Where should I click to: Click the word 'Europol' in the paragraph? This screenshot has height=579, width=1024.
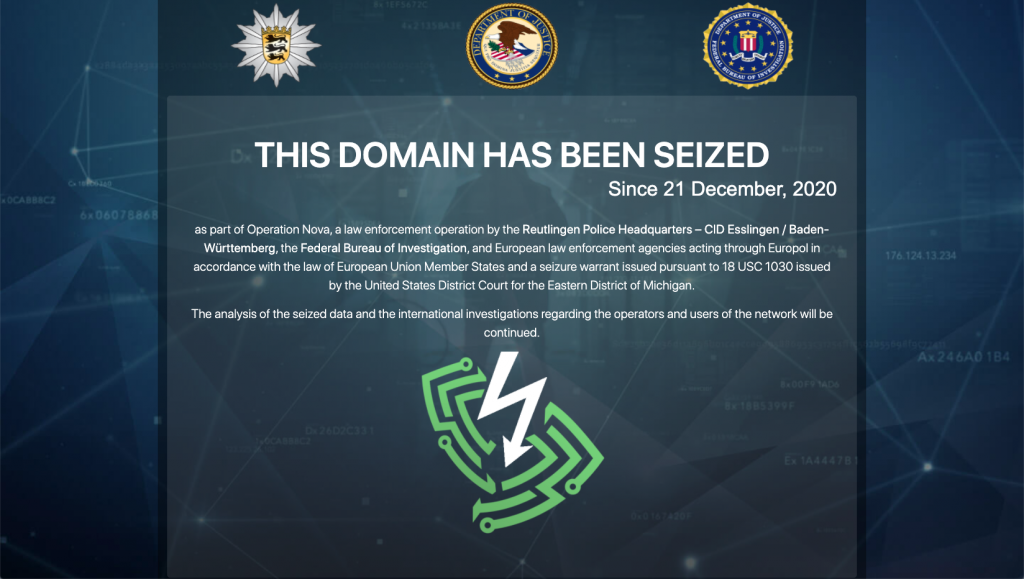[798, 248]
